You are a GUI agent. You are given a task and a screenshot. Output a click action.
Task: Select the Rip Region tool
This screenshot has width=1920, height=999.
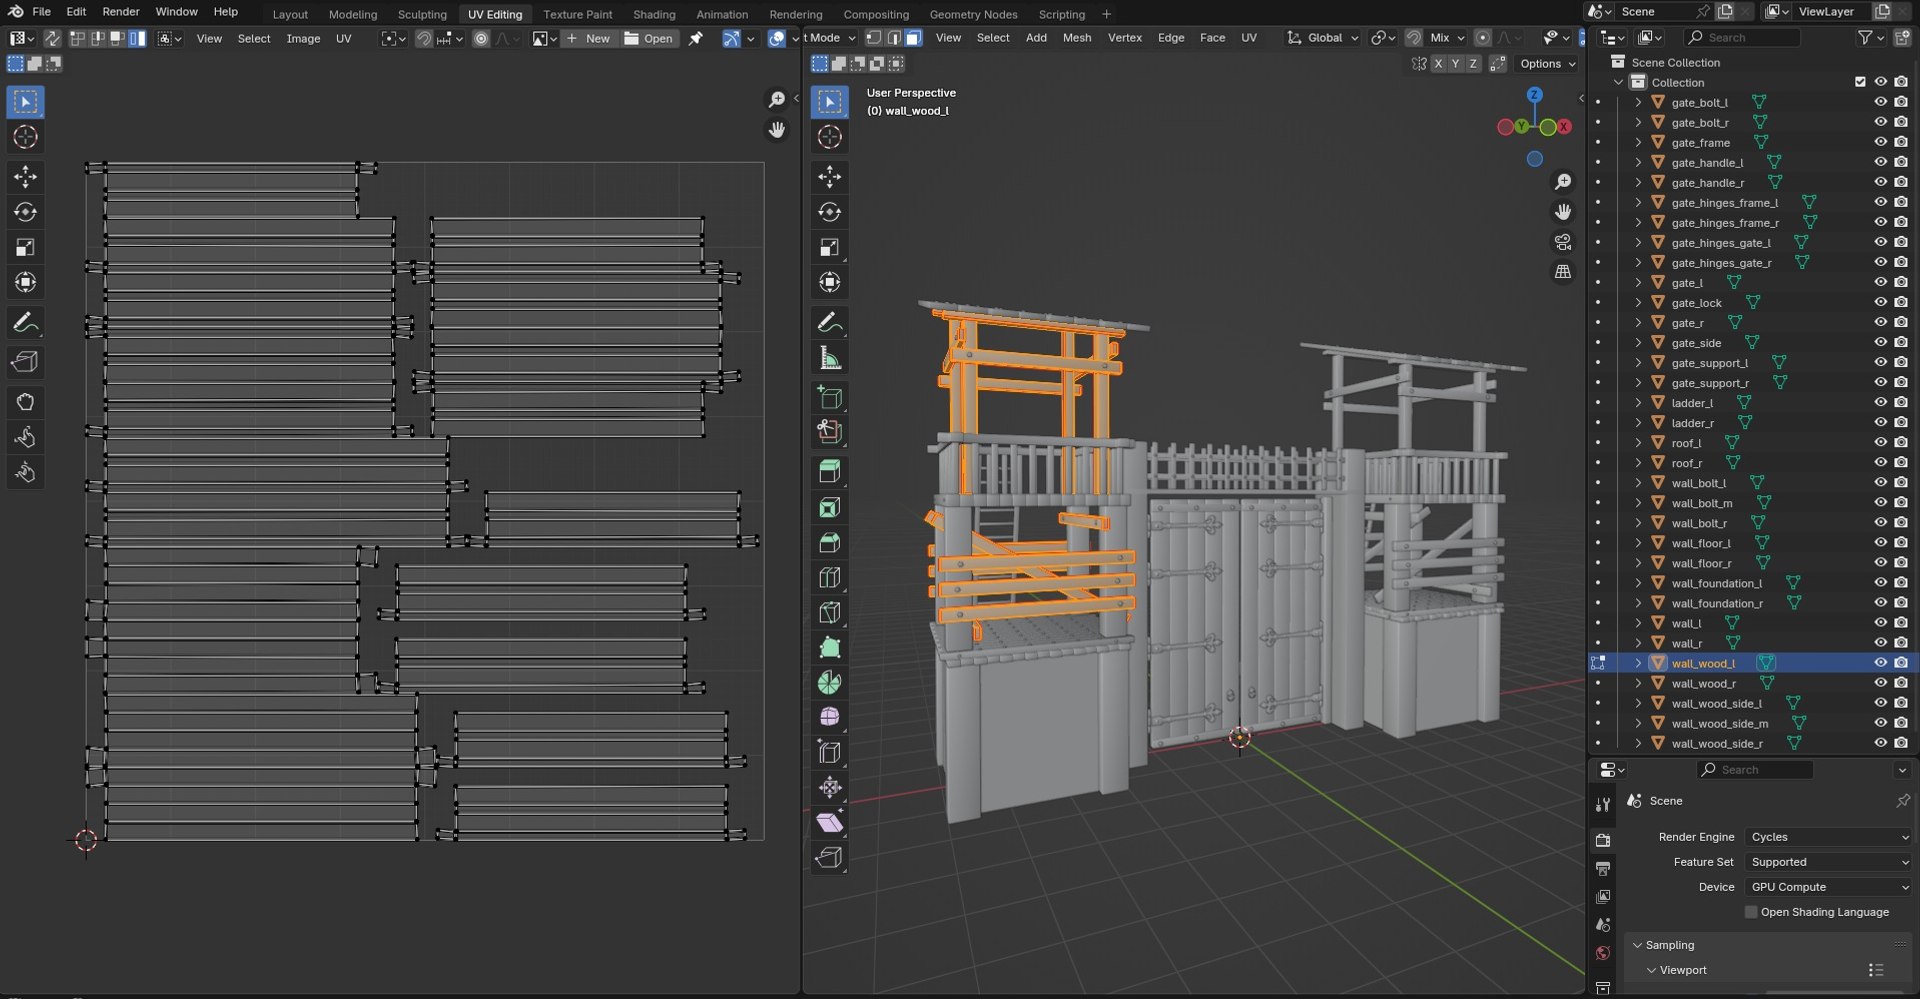(829, 858)
